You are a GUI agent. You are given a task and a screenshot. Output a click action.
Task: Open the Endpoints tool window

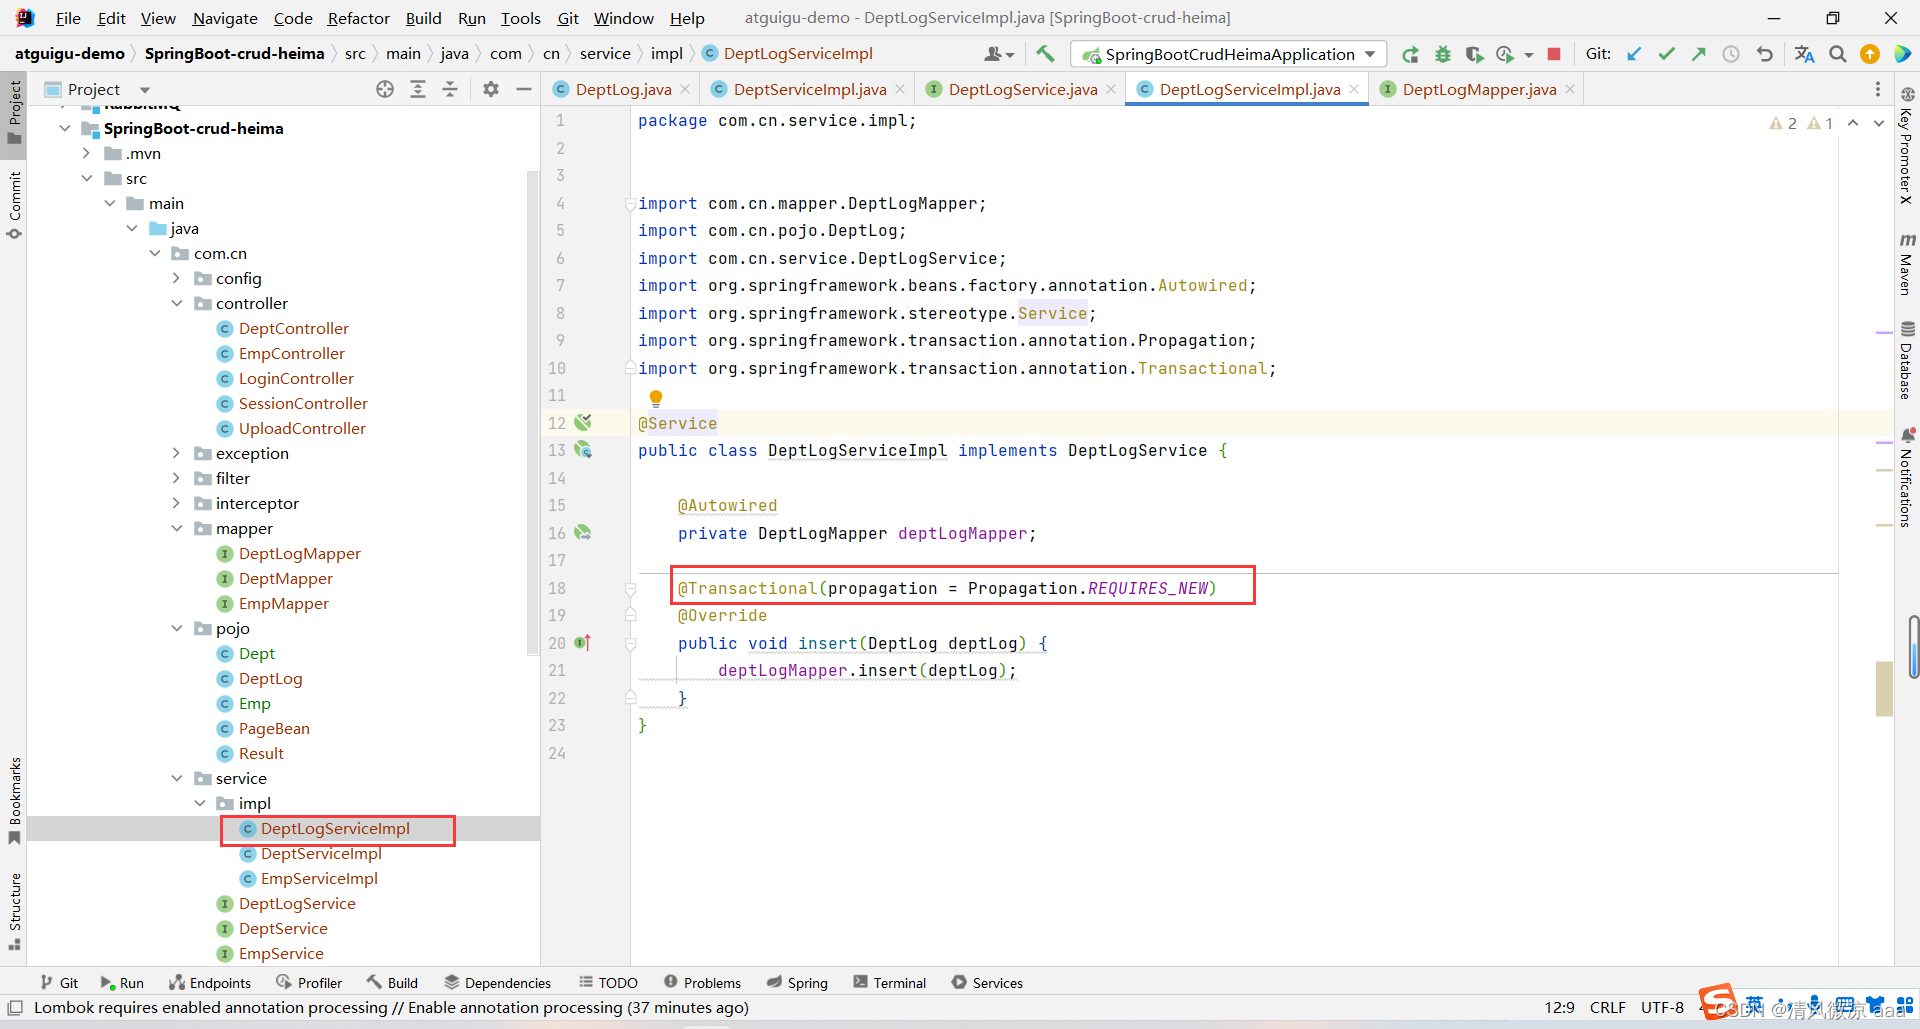(x=210, y=983)
